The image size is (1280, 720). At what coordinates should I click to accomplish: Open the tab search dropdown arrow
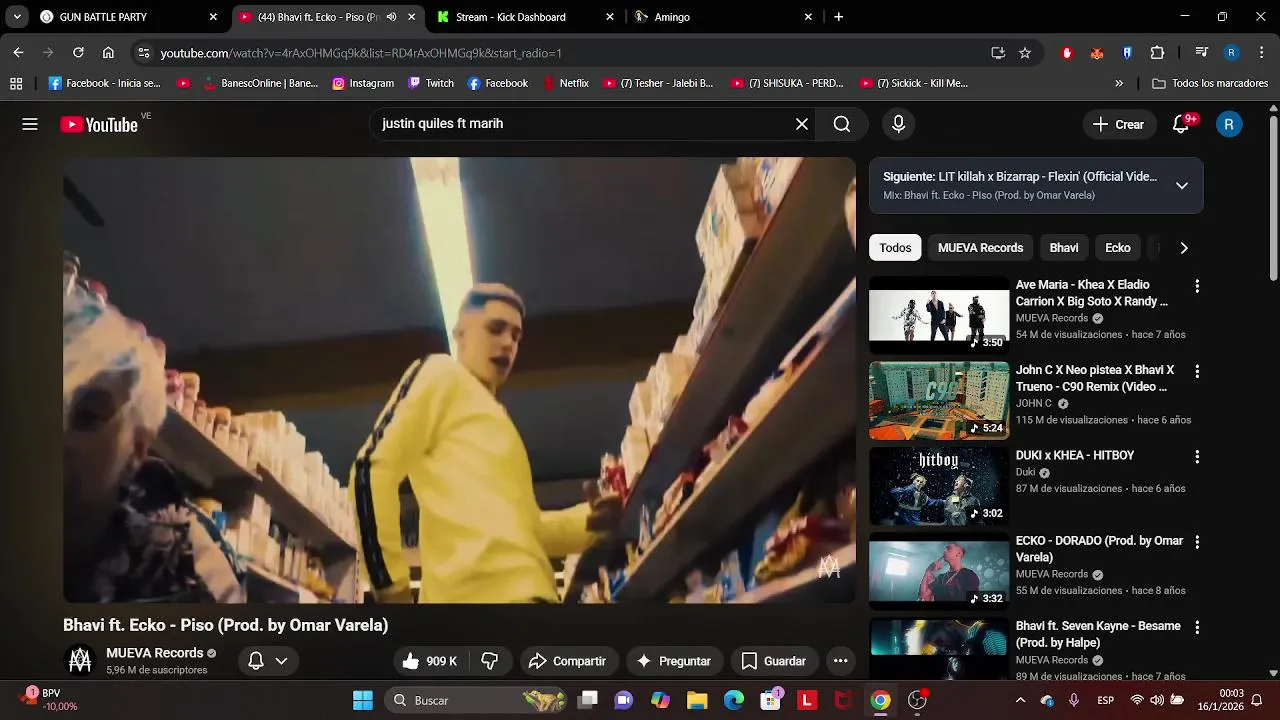pyautogui.click(x=17, y=17)
